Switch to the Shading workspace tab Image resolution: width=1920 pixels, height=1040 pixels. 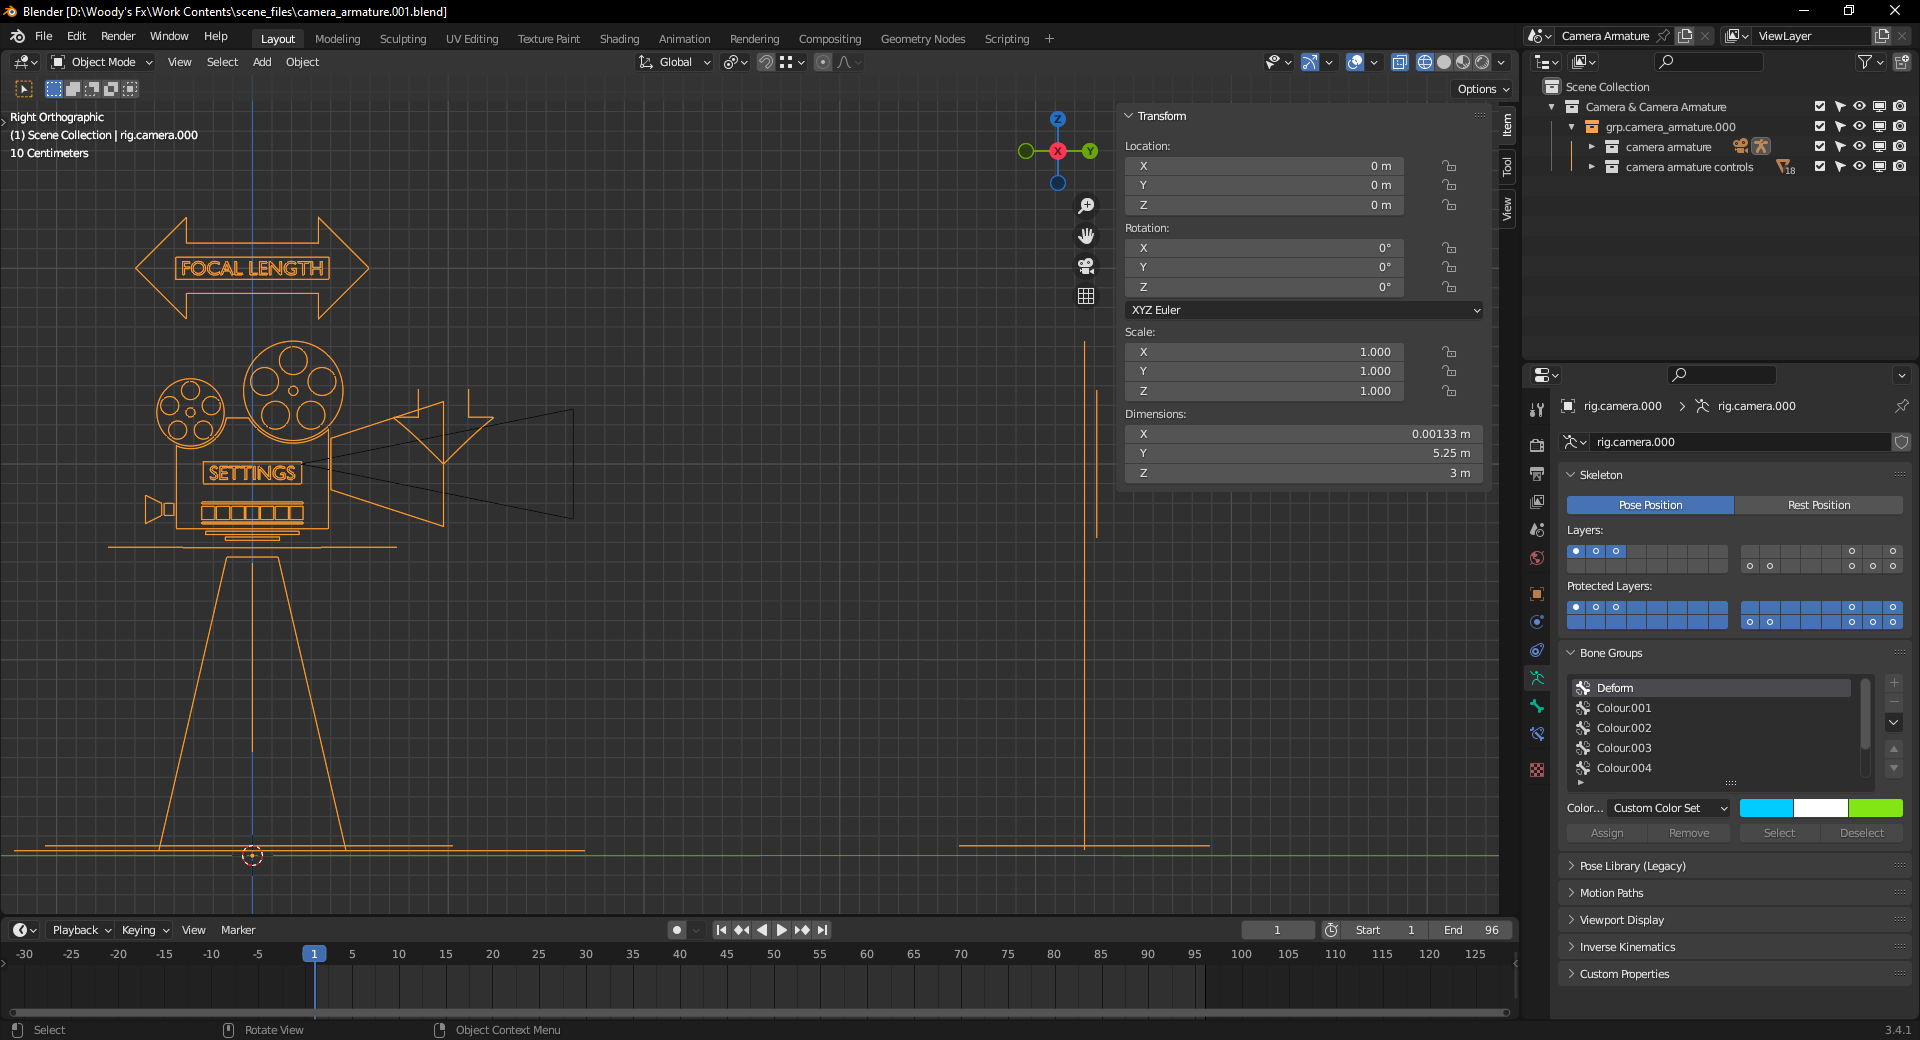[x=619, y=39]
